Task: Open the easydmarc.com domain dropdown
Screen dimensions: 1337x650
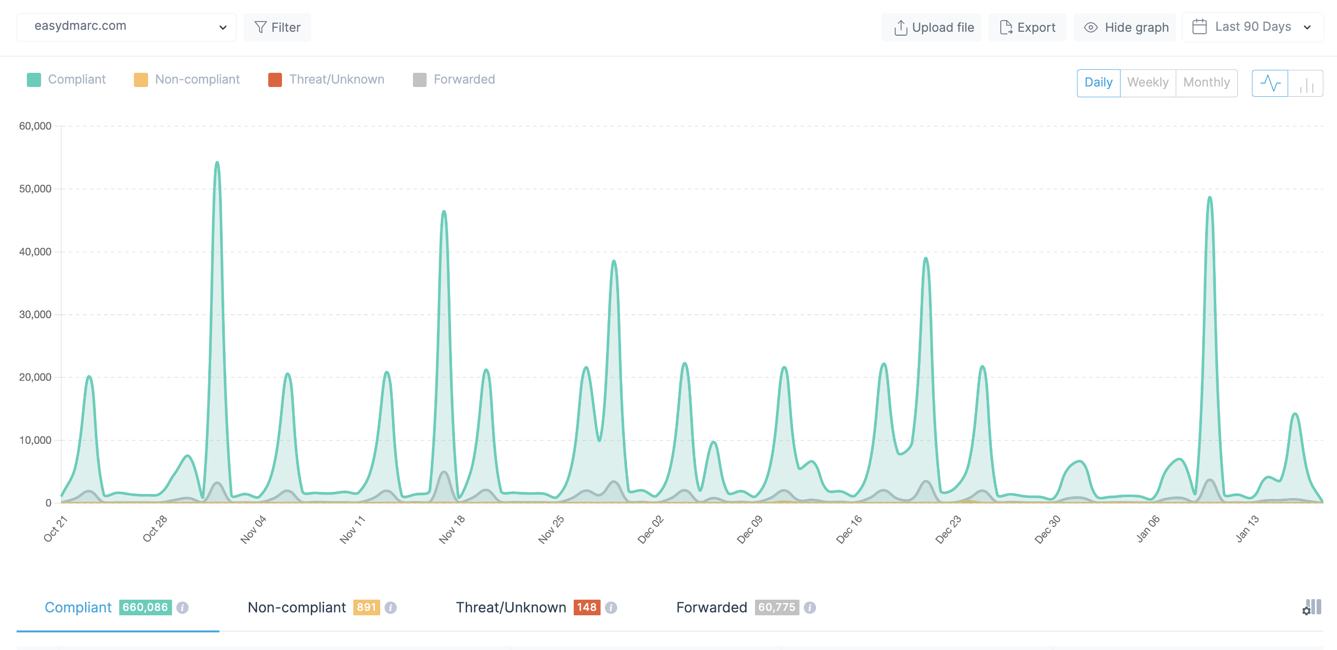Action: point(126,27)
